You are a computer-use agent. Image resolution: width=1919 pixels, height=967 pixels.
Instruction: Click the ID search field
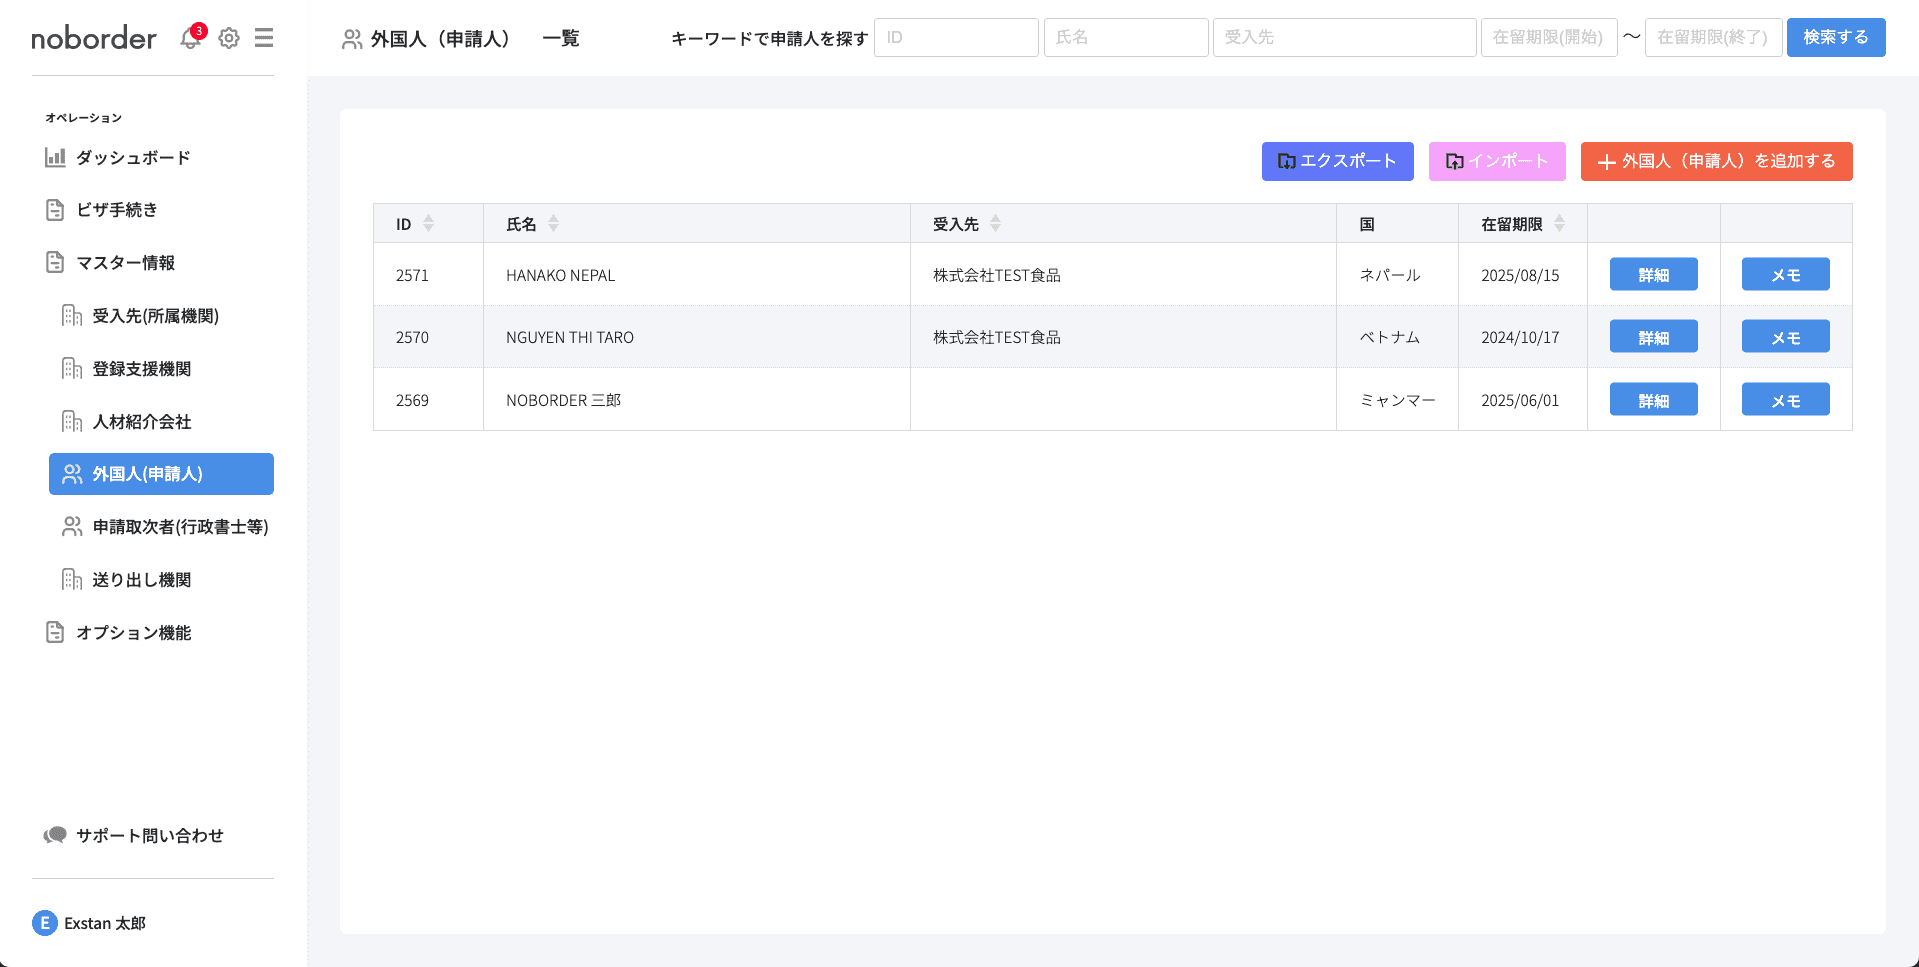click(956, 37)
